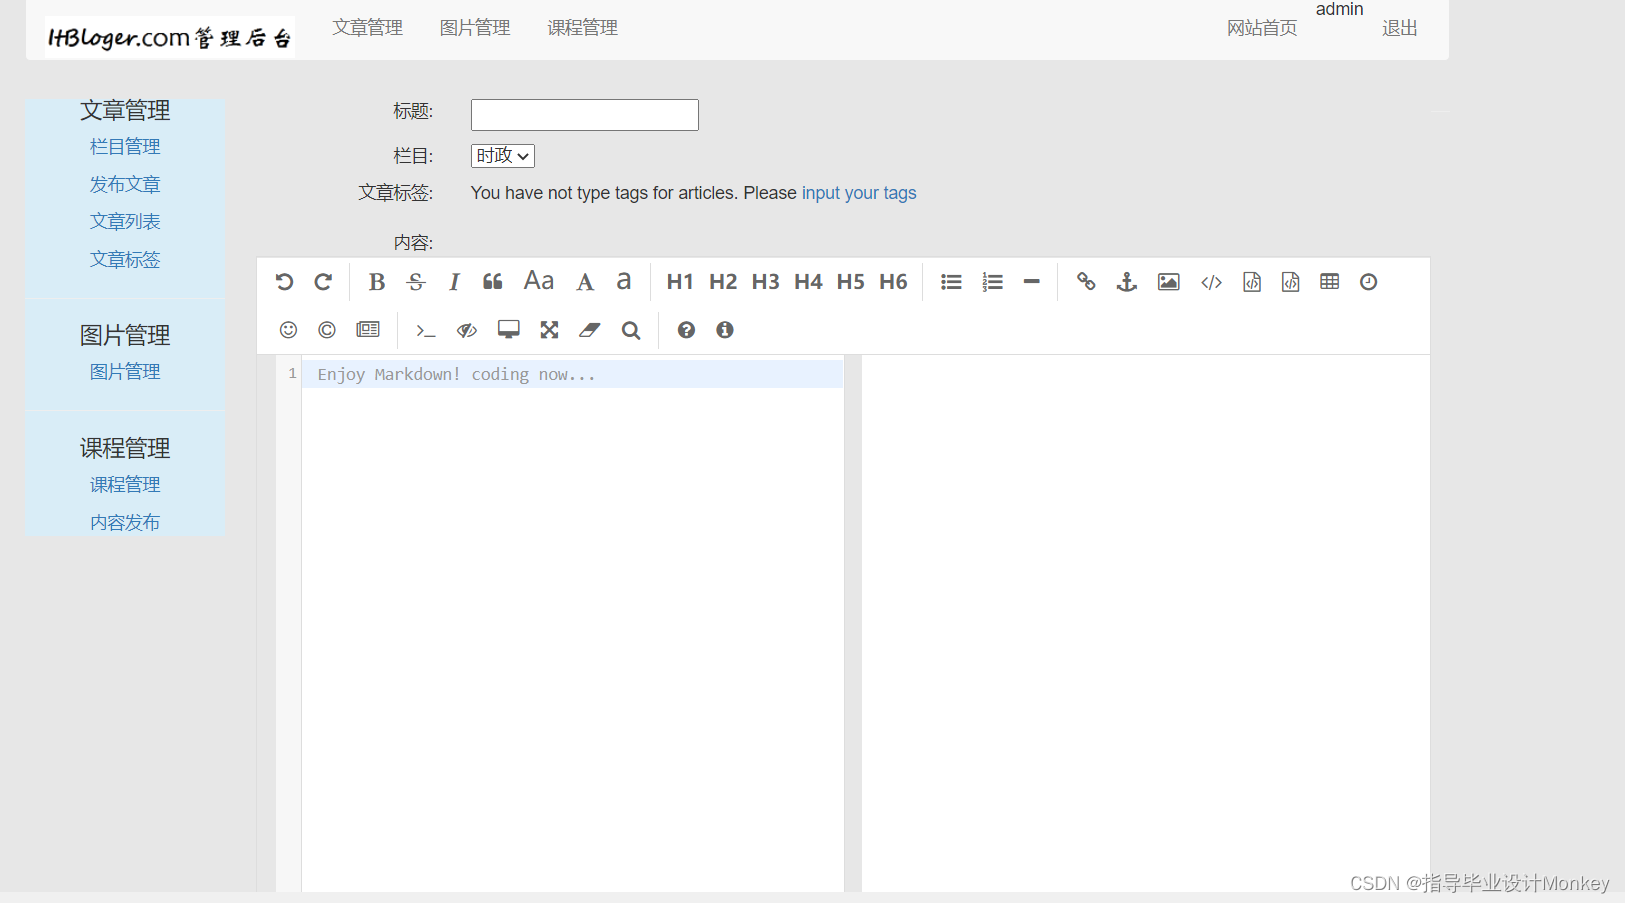The height and width of the screenshot is (903, 1625).
Task: Open 内容发布 in the sidebar
Action: coord(125,522)
